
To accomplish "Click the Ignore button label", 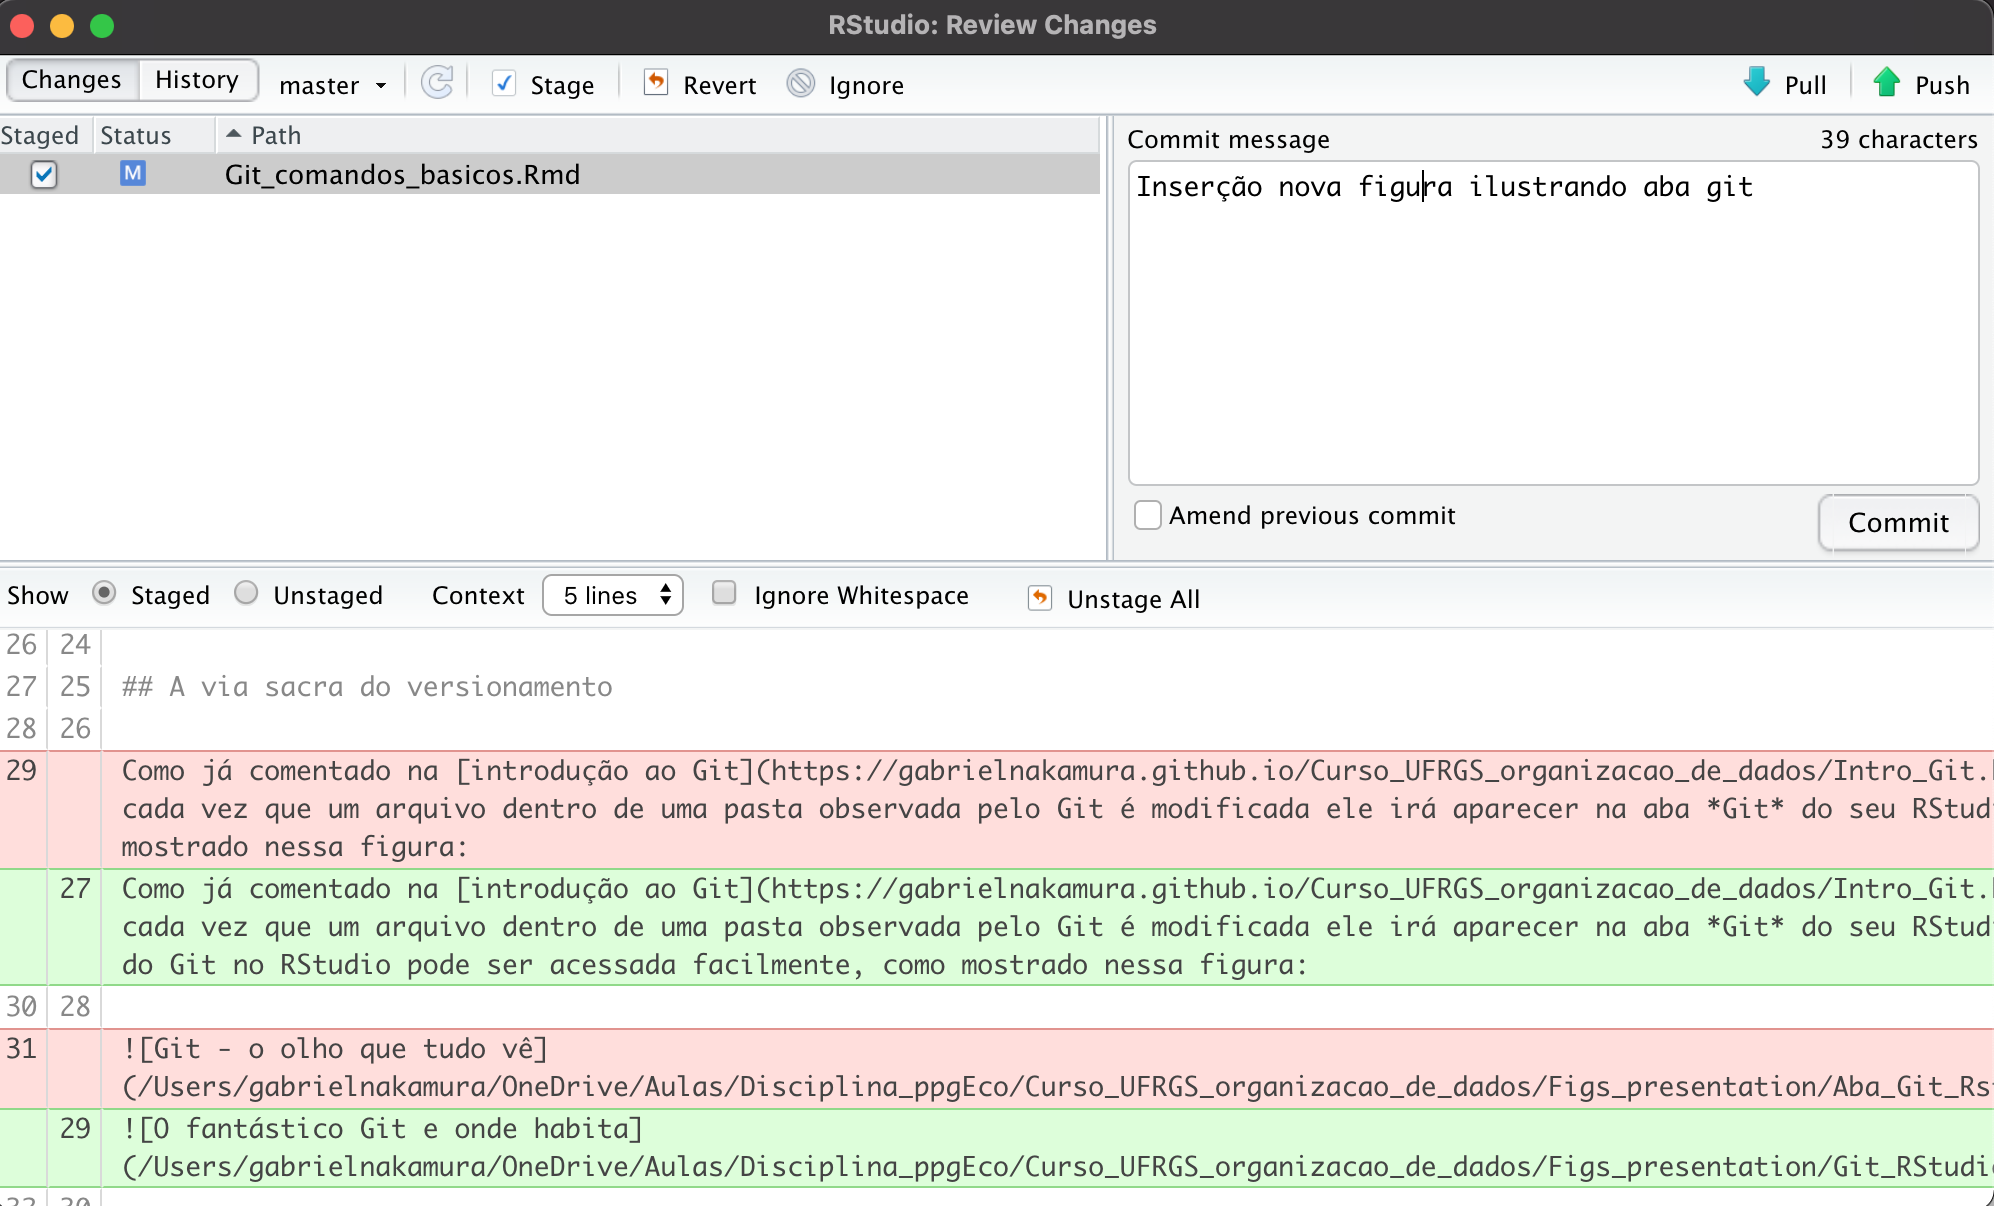I will tap(866, 85).
